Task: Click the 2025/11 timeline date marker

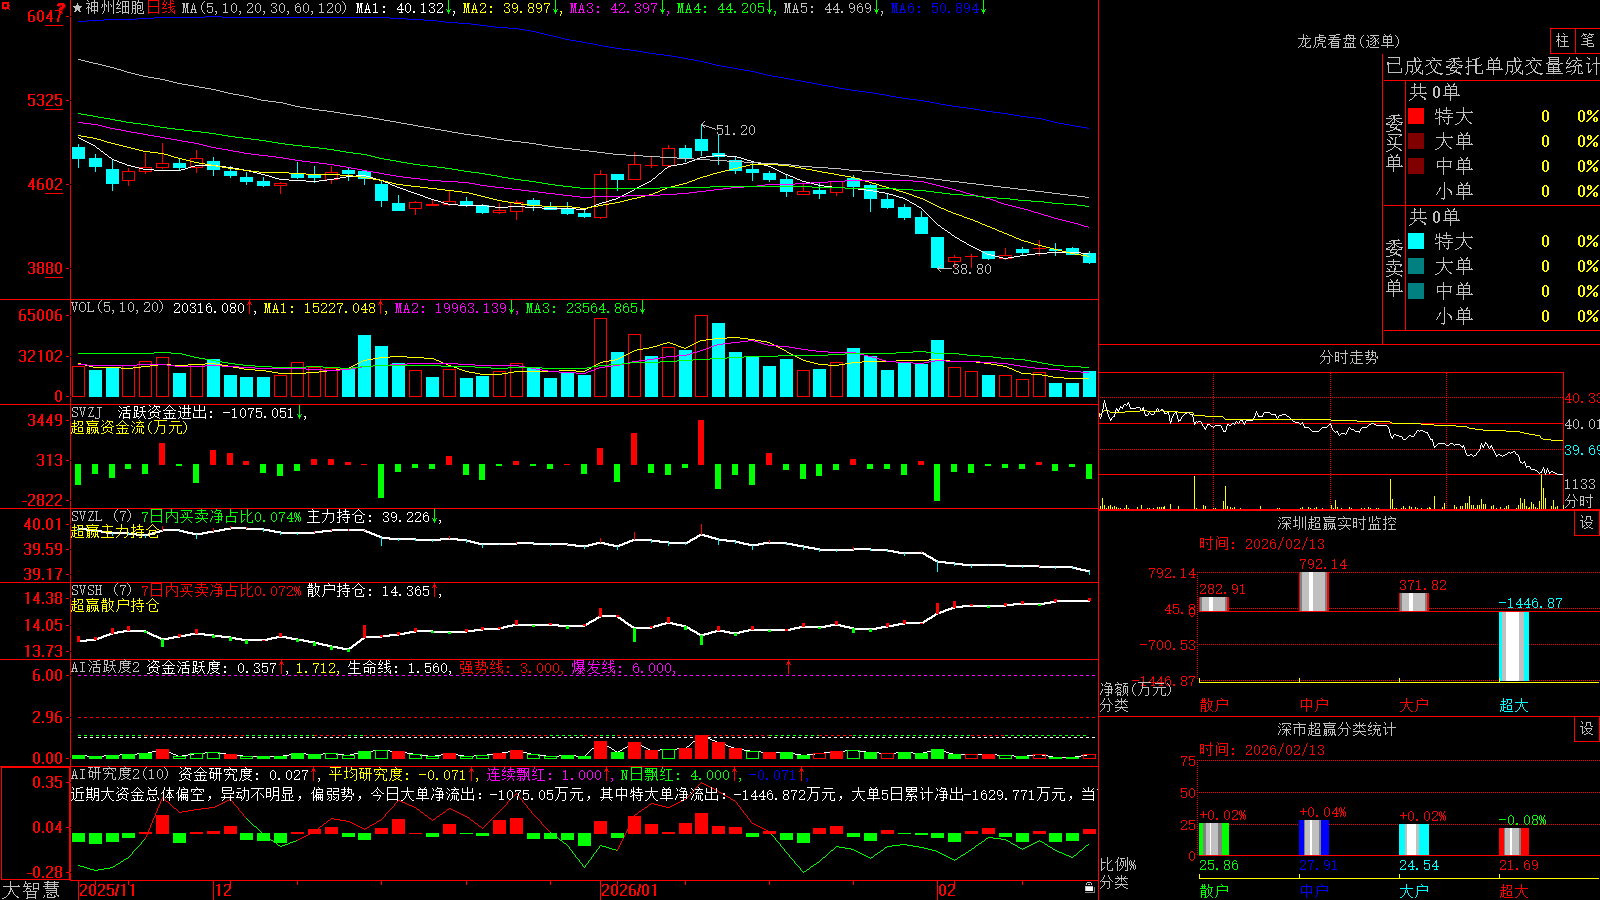Action: [x=107, y=890]
